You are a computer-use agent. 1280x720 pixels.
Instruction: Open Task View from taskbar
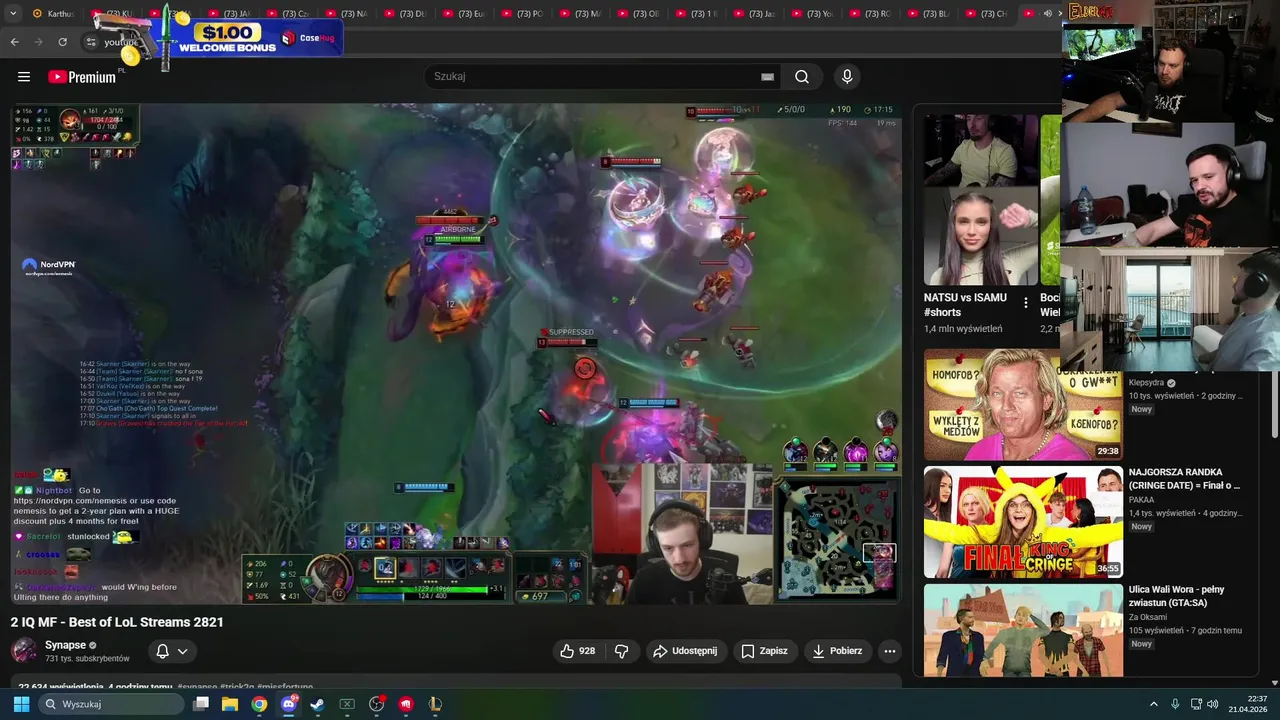click(x=201, y=704)
